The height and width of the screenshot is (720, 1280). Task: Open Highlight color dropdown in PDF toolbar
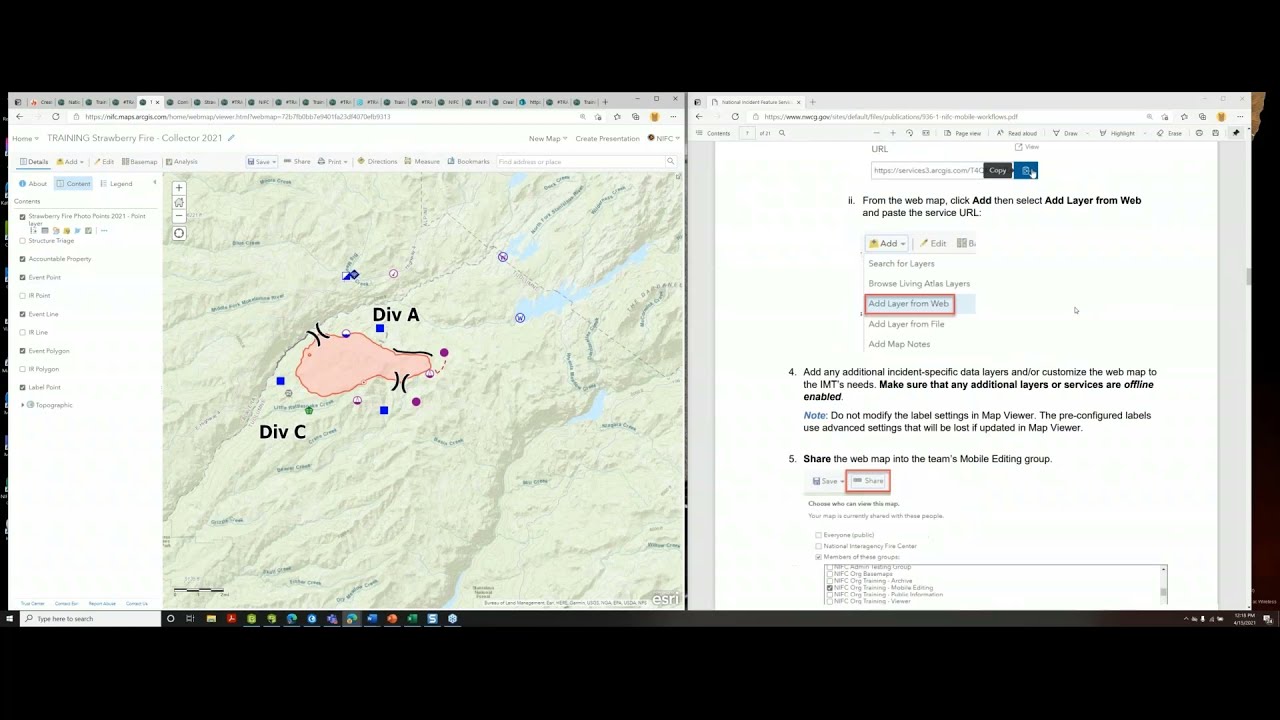tap(1146, 133)
